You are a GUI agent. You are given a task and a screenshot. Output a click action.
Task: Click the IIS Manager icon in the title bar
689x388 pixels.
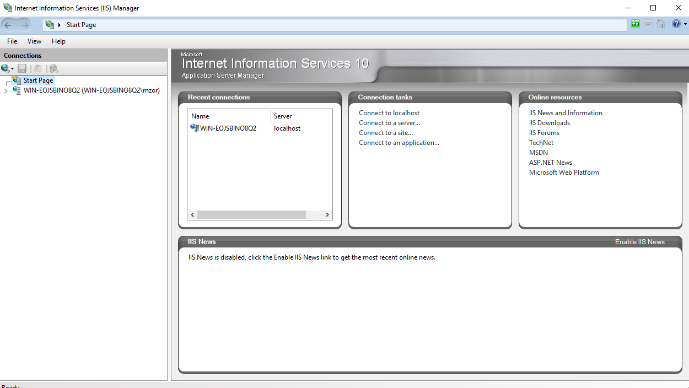pos(7,7)
